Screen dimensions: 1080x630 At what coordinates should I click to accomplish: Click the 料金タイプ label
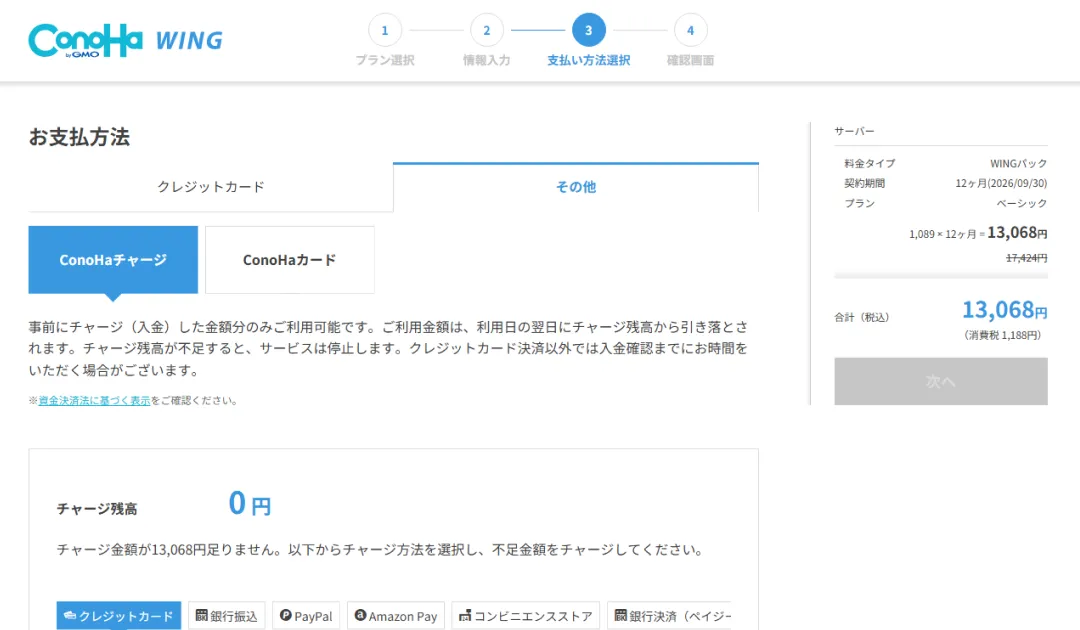869,163
